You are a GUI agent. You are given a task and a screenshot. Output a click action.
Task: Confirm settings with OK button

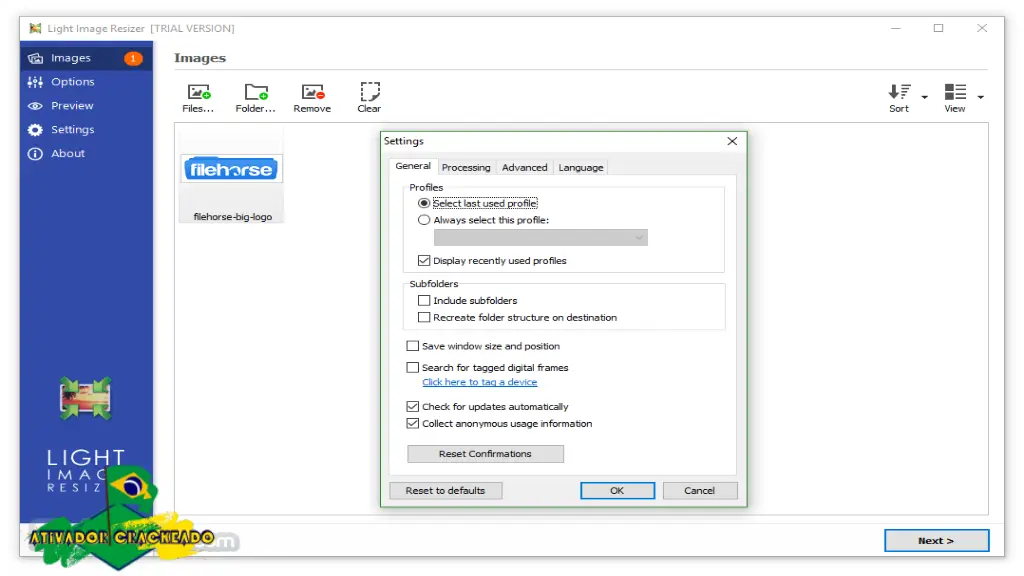point(617,490)
